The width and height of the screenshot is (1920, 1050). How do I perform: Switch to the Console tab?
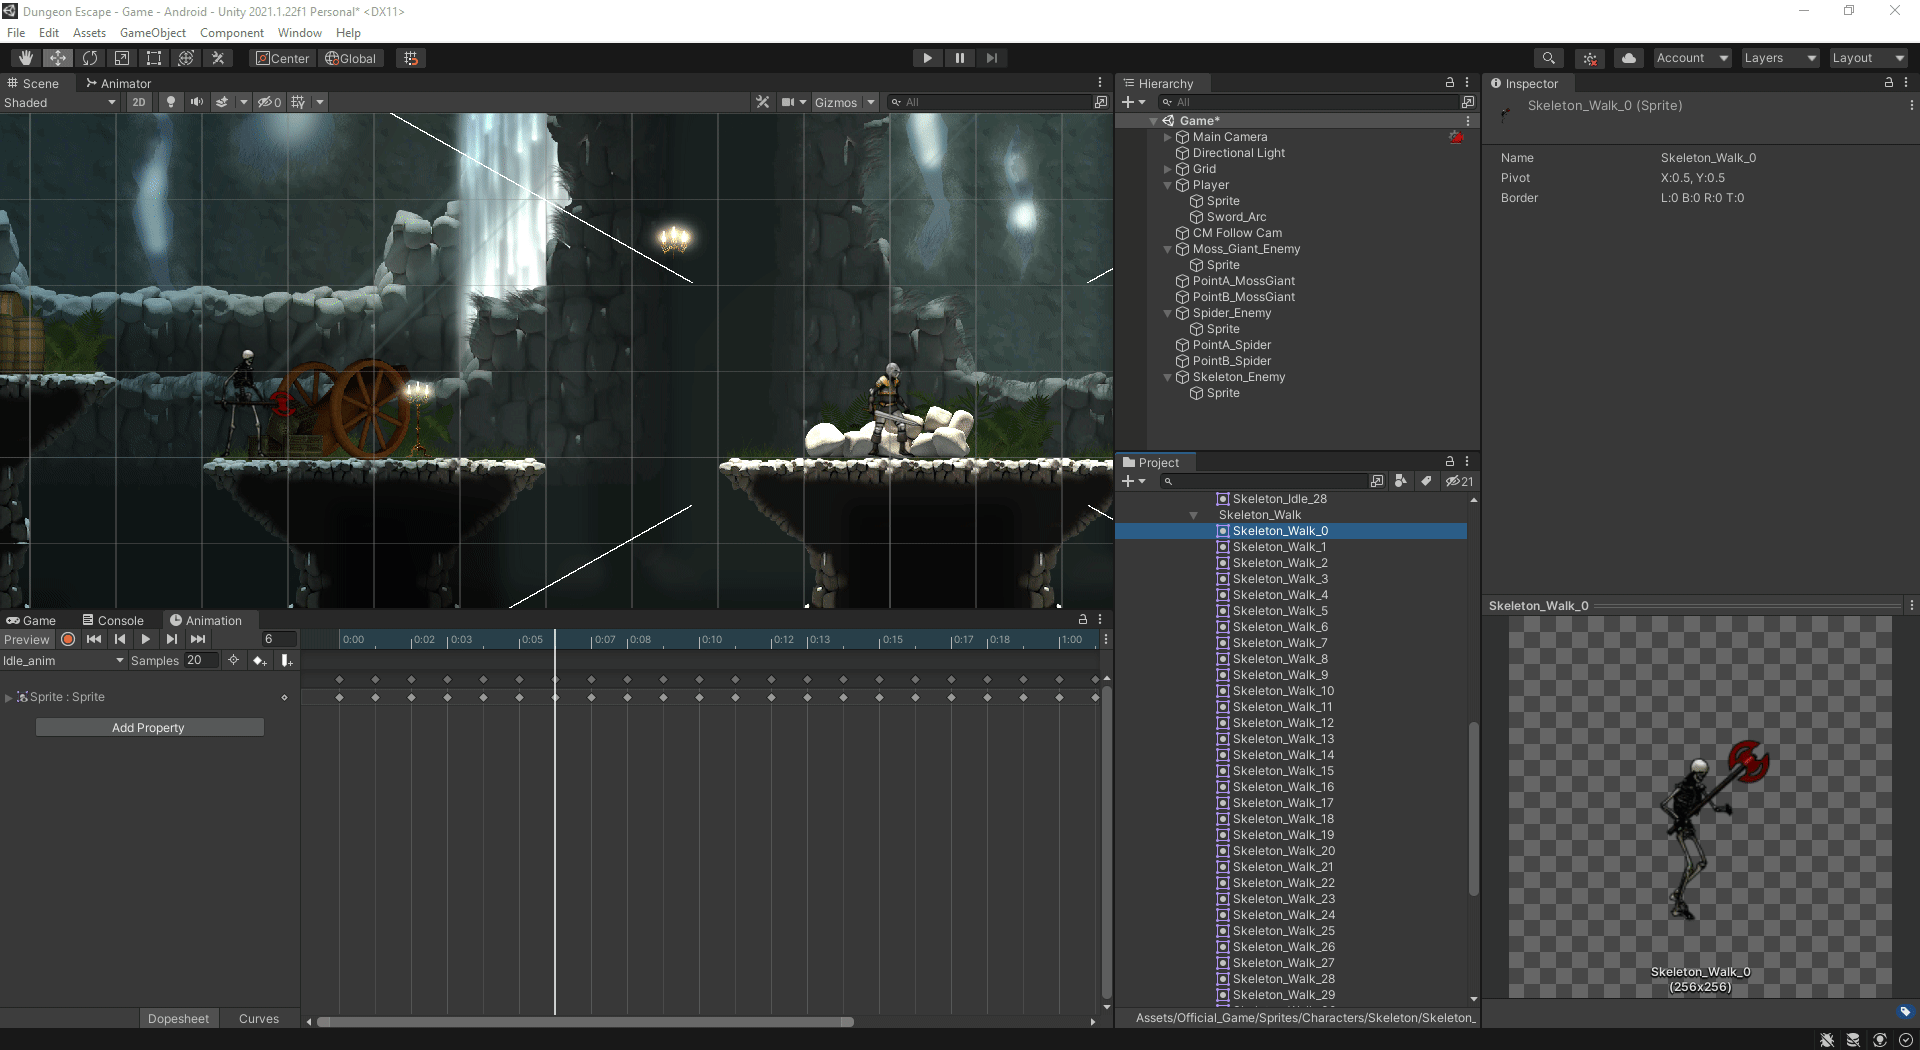click(113, 620)
